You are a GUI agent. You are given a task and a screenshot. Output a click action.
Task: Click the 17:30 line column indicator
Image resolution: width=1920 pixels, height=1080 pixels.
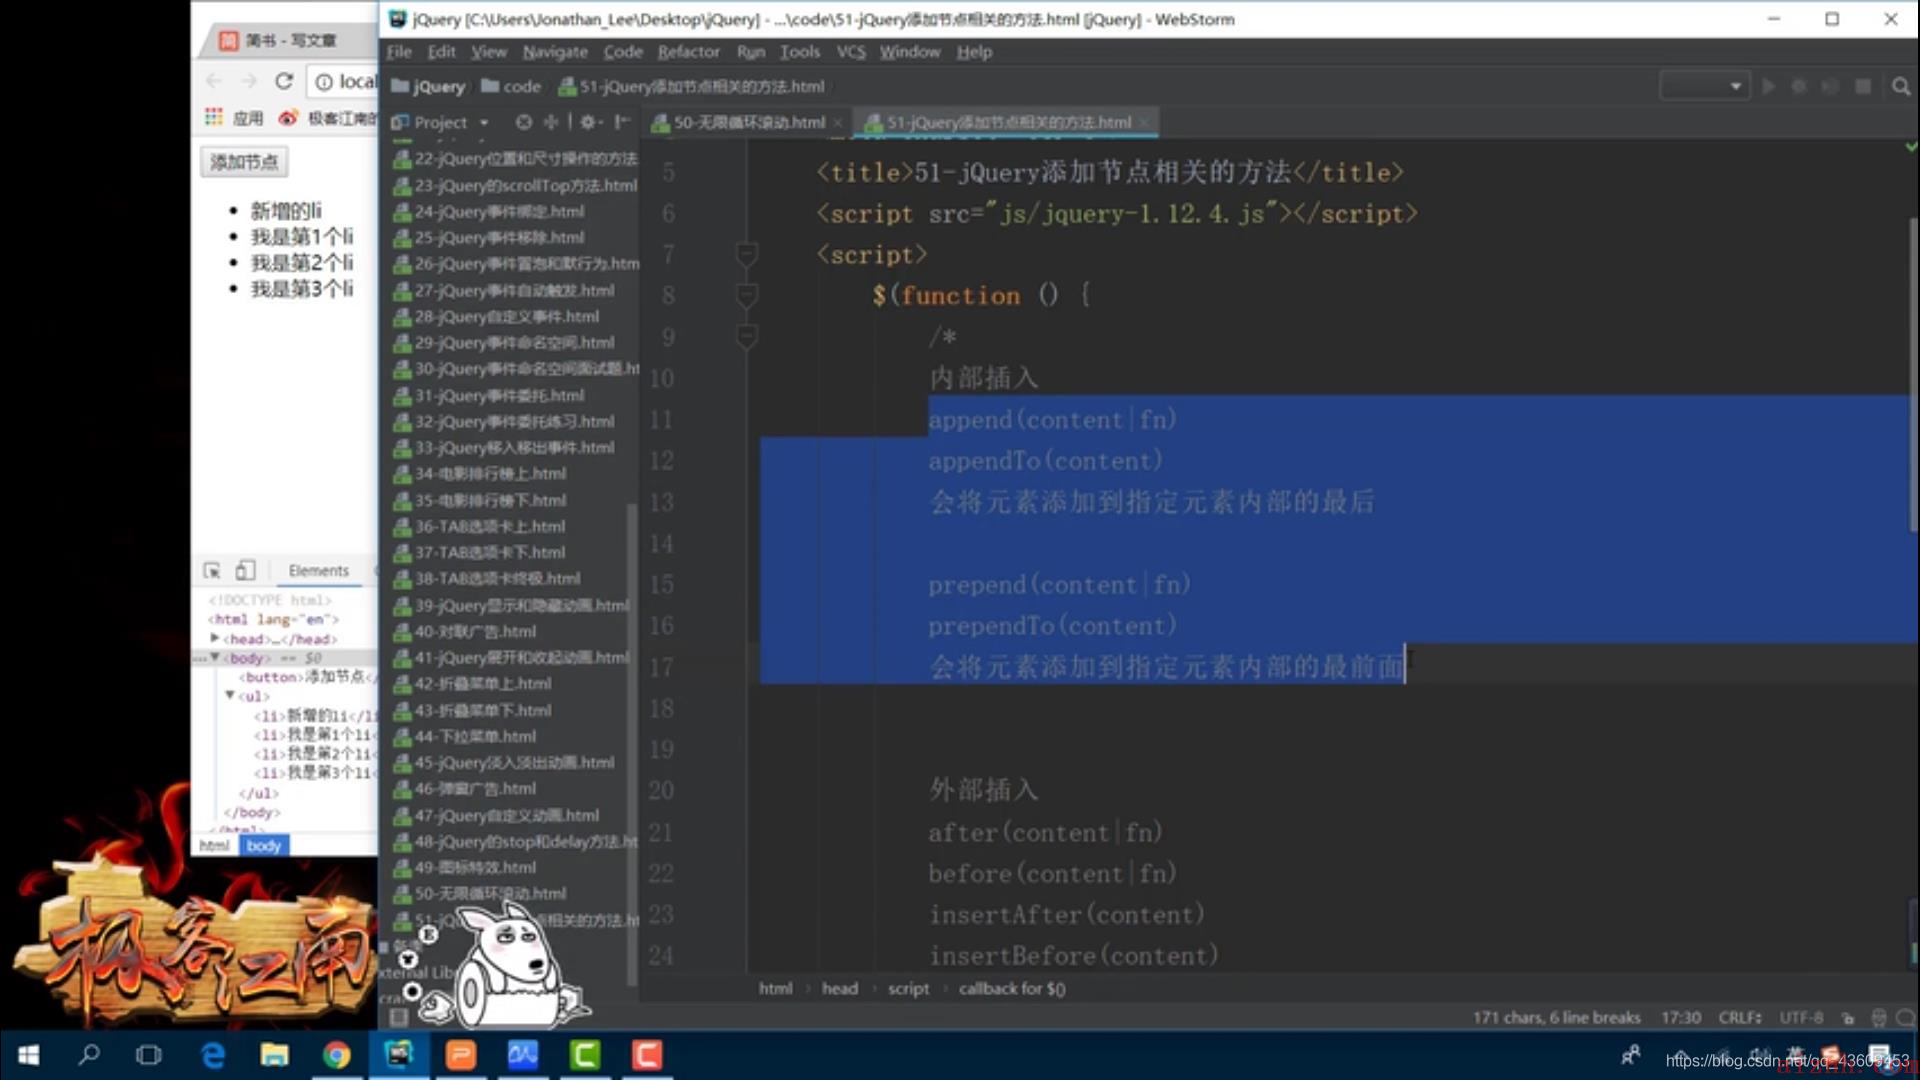[x=1681, y=1017]
